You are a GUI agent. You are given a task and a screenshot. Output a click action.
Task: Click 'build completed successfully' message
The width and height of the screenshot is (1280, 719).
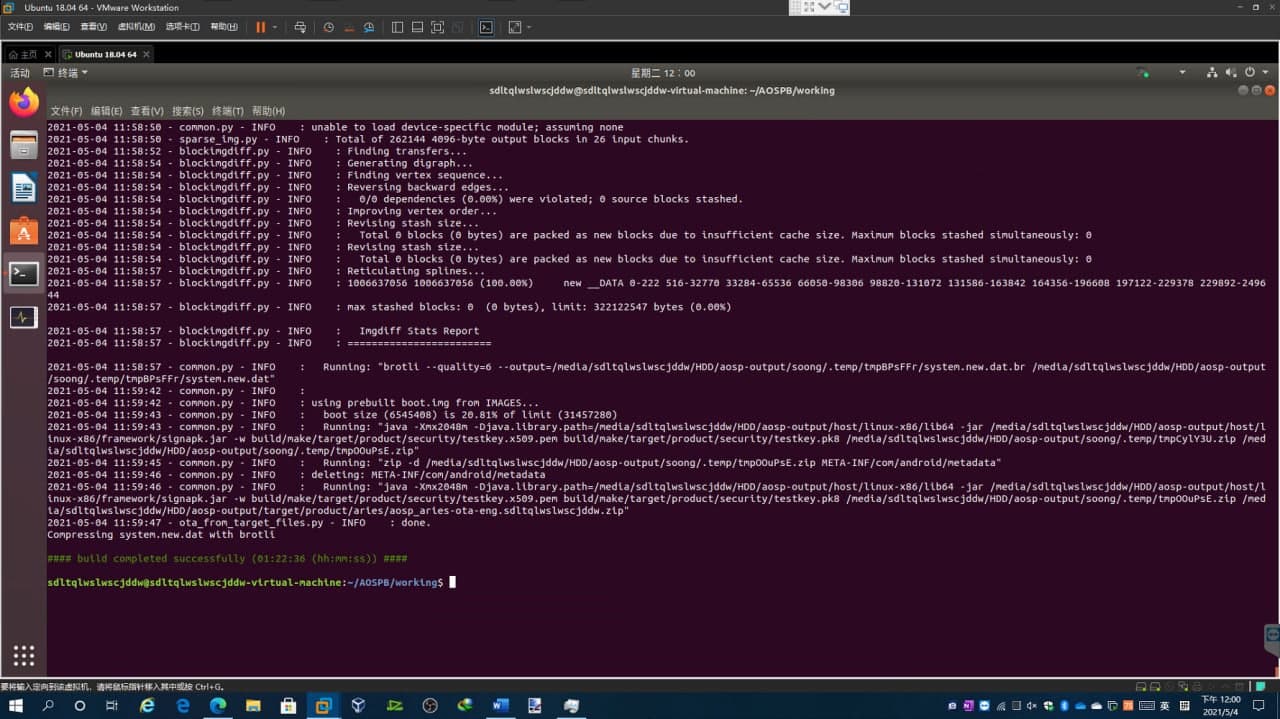227,558
